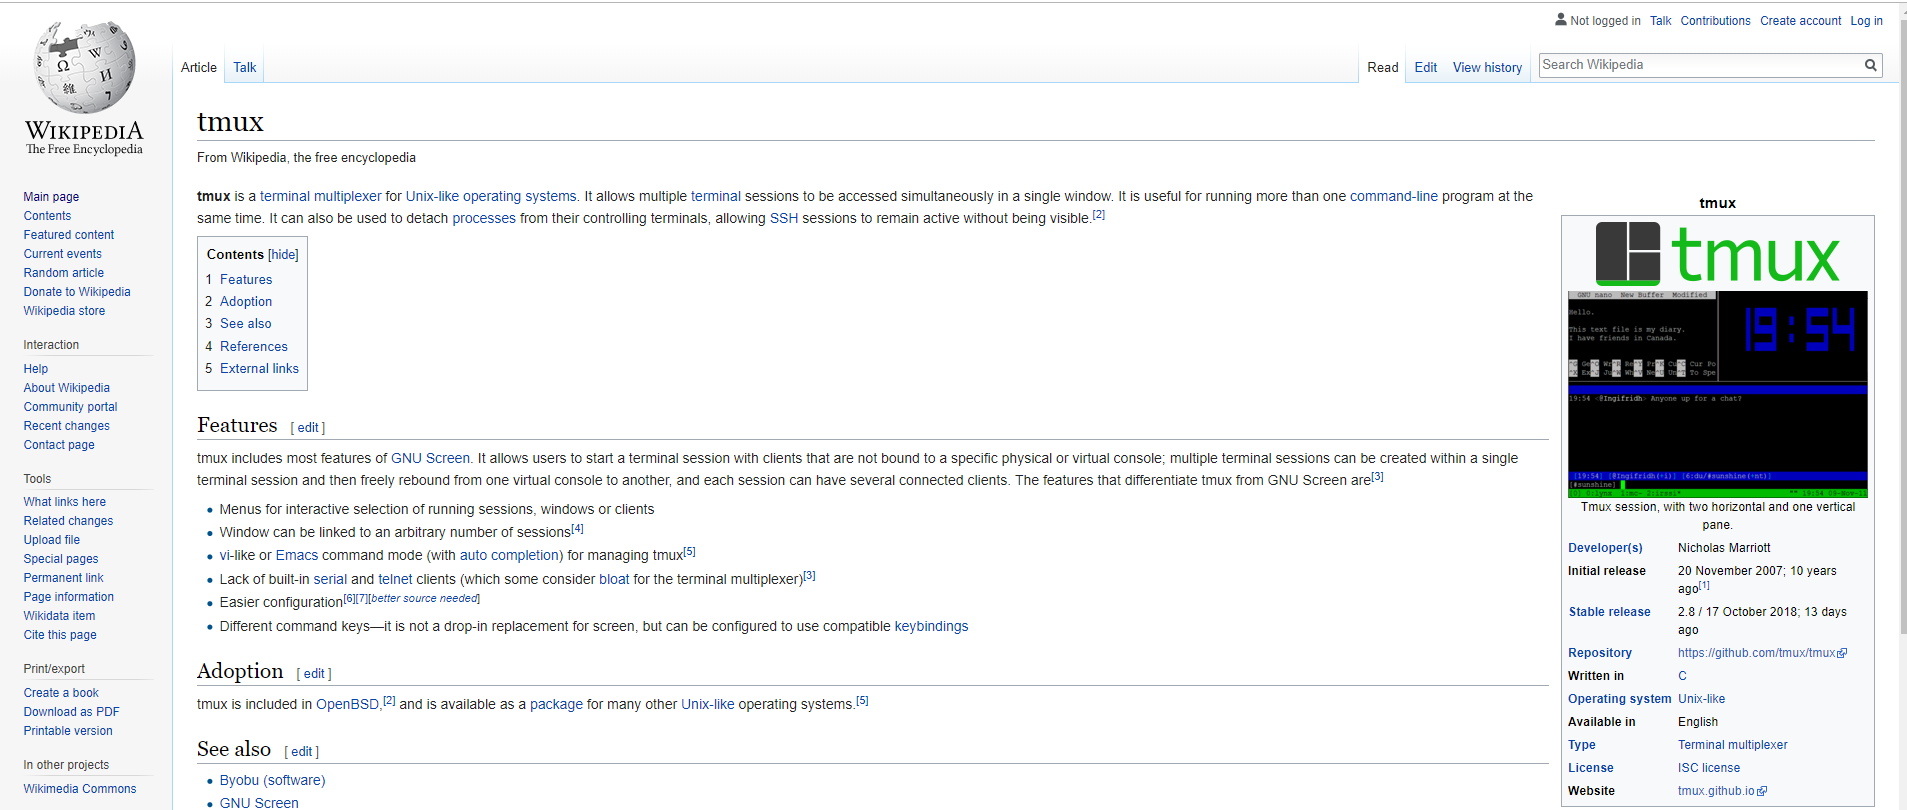Open the GNU Screen link in Features

[x=430, y=459]
